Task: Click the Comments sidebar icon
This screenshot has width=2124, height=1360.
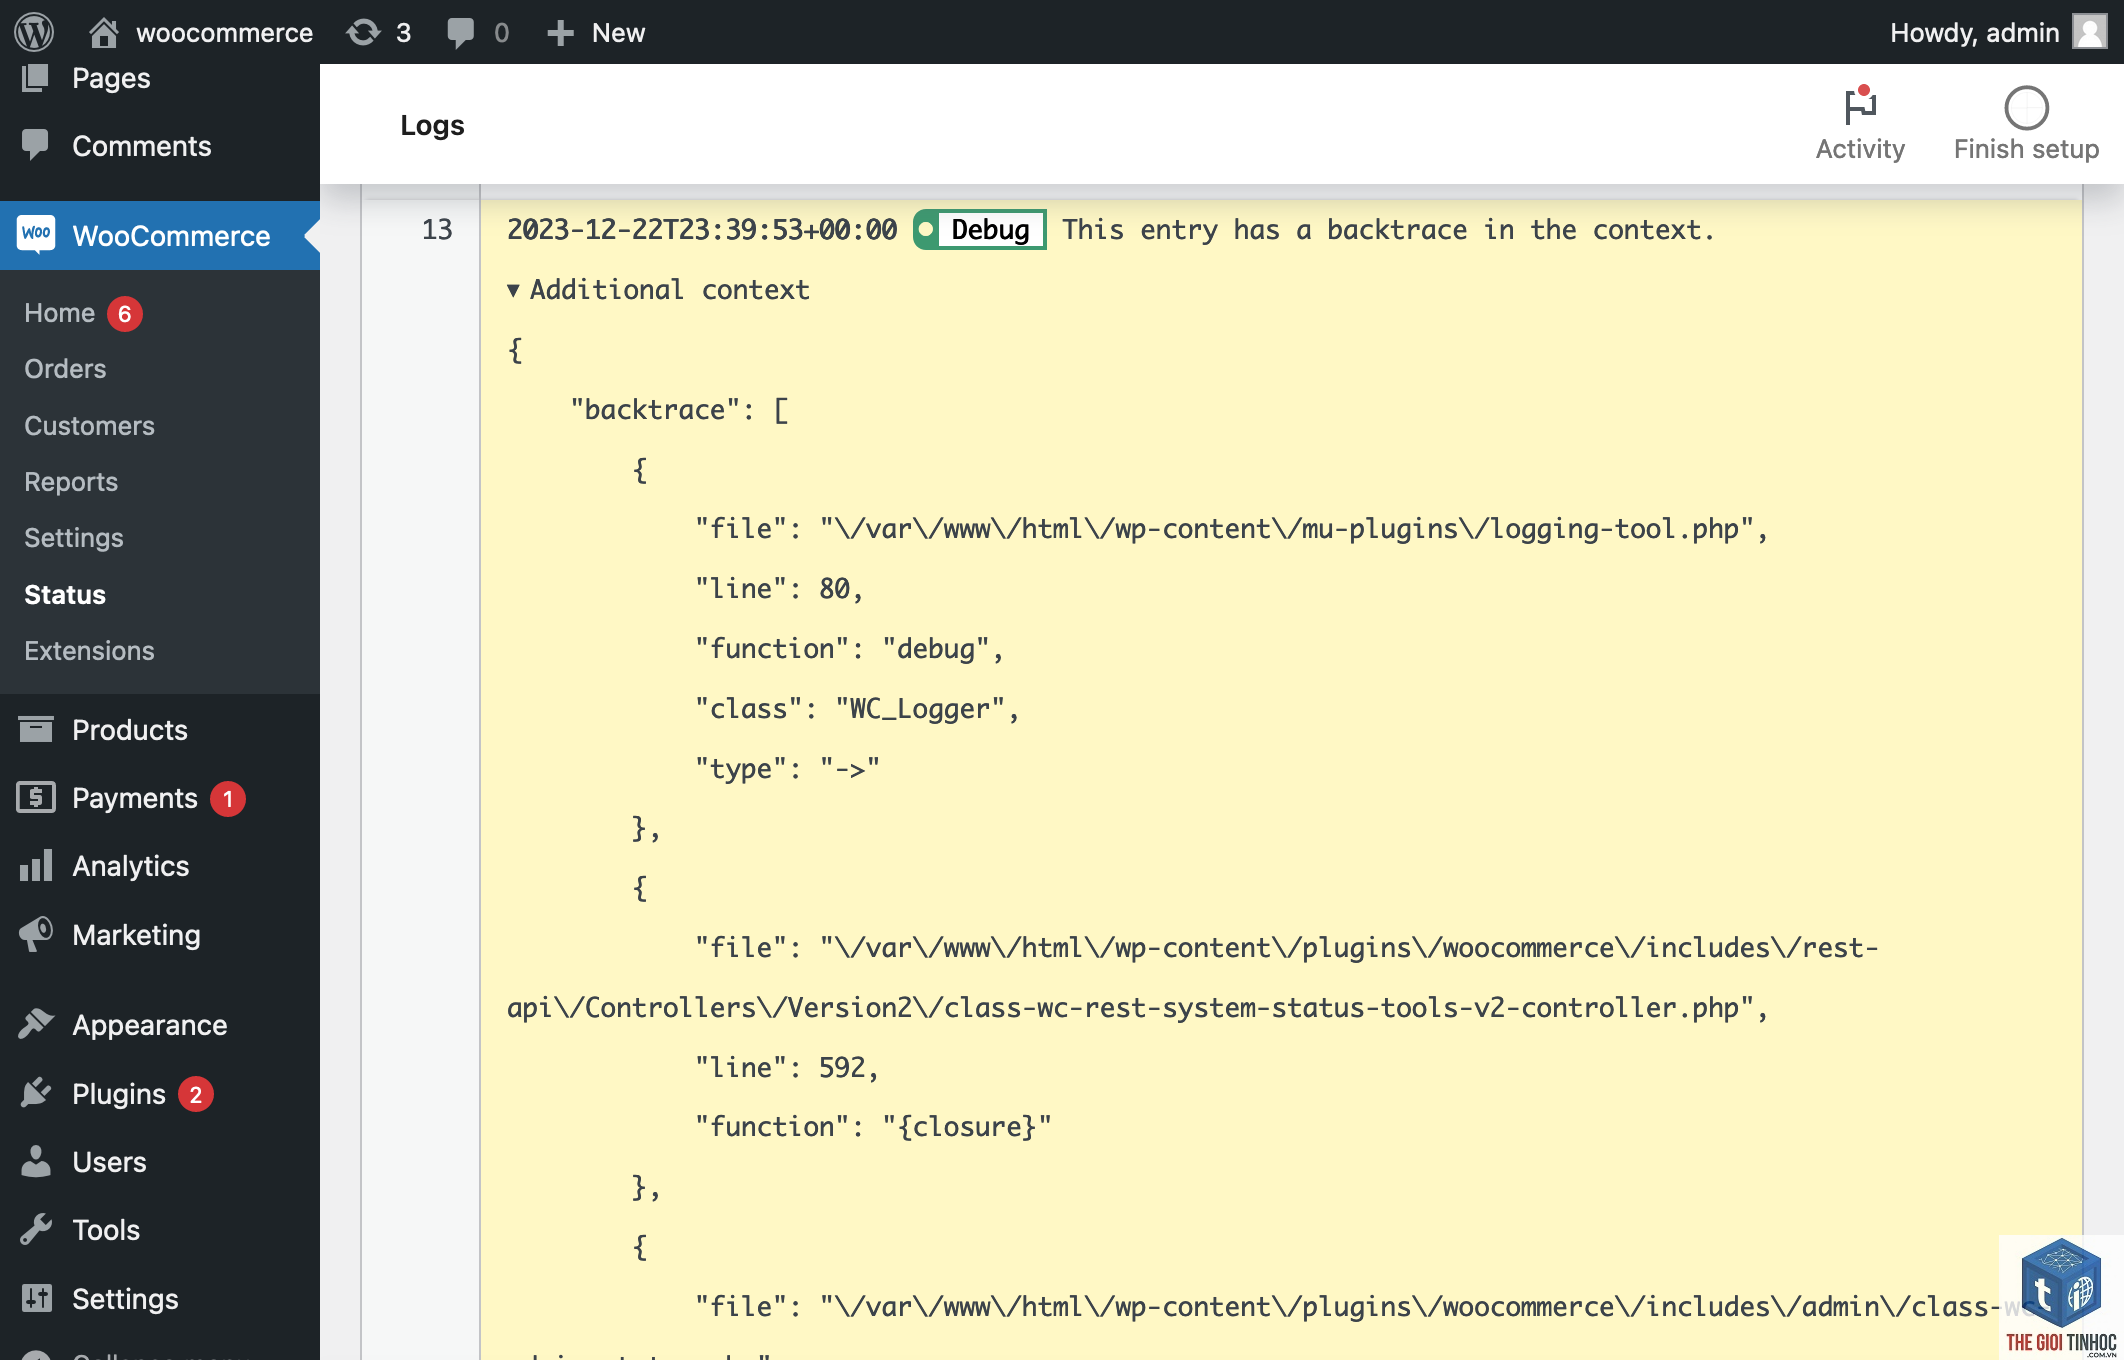Action: (35, 145)
